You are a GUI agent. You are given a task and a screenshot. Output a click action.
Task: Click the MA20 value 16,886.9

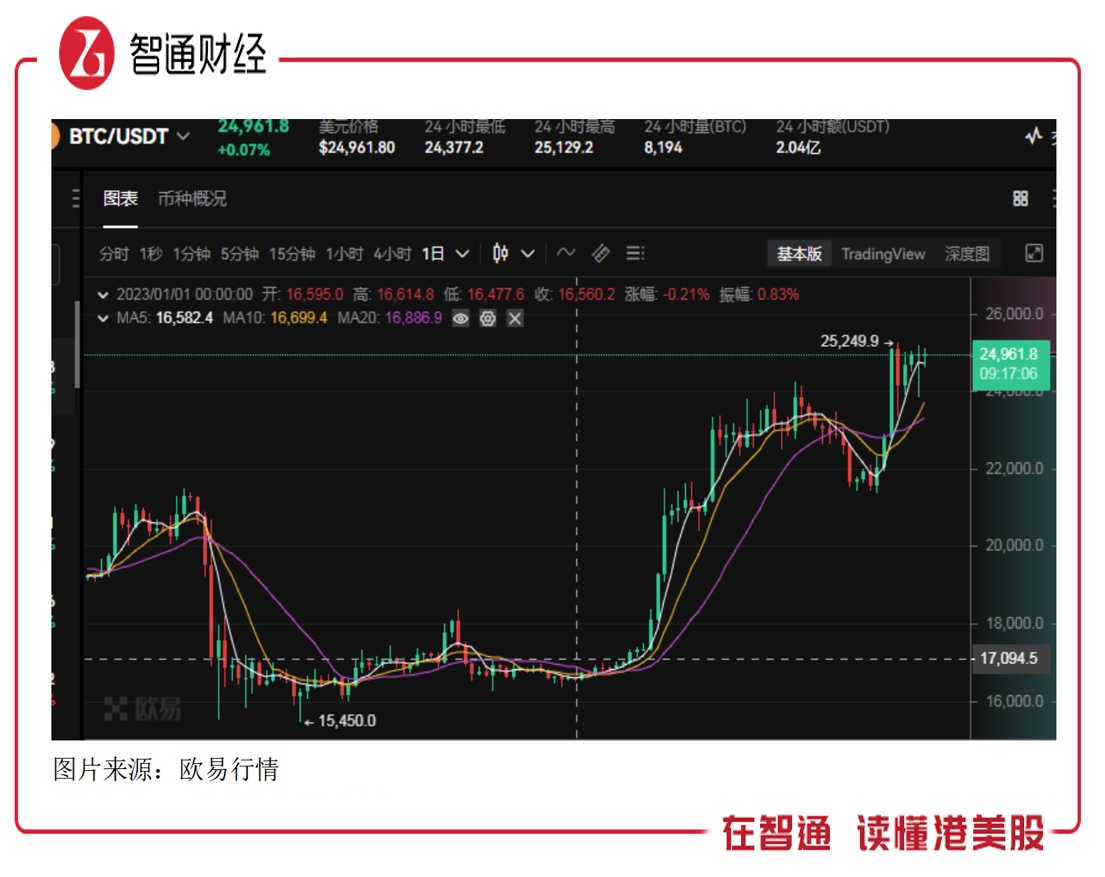(x=414, y=318)
